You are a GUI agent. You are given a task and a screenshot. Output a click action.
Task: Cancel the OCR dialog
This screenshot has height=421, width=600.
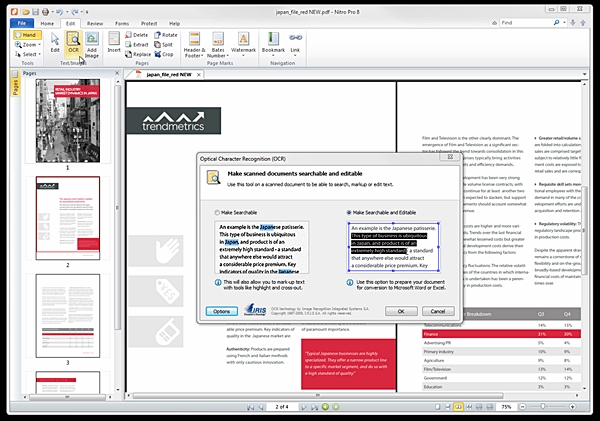[438, 311]
